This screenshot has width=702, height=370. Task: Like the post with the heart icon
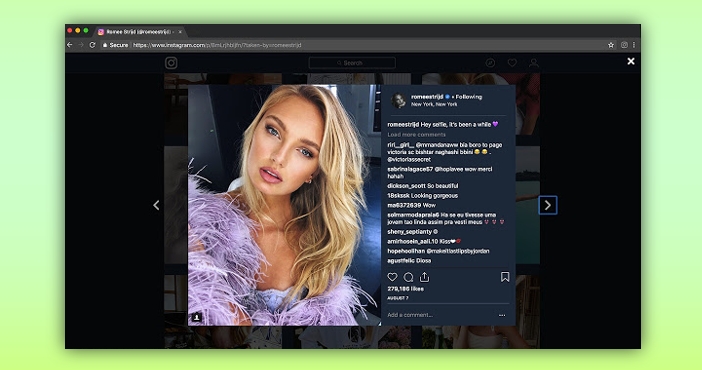pos(392,277)
